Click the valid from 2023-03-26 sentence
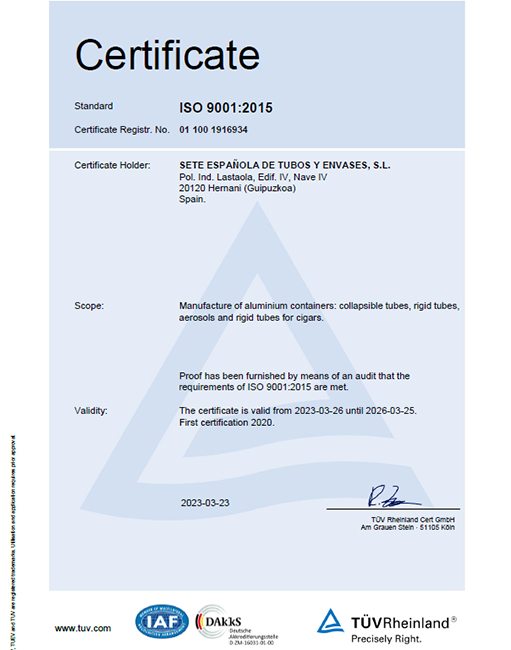Image resolution: width=511 pixels, height=650 pixels. coord(298,411)
